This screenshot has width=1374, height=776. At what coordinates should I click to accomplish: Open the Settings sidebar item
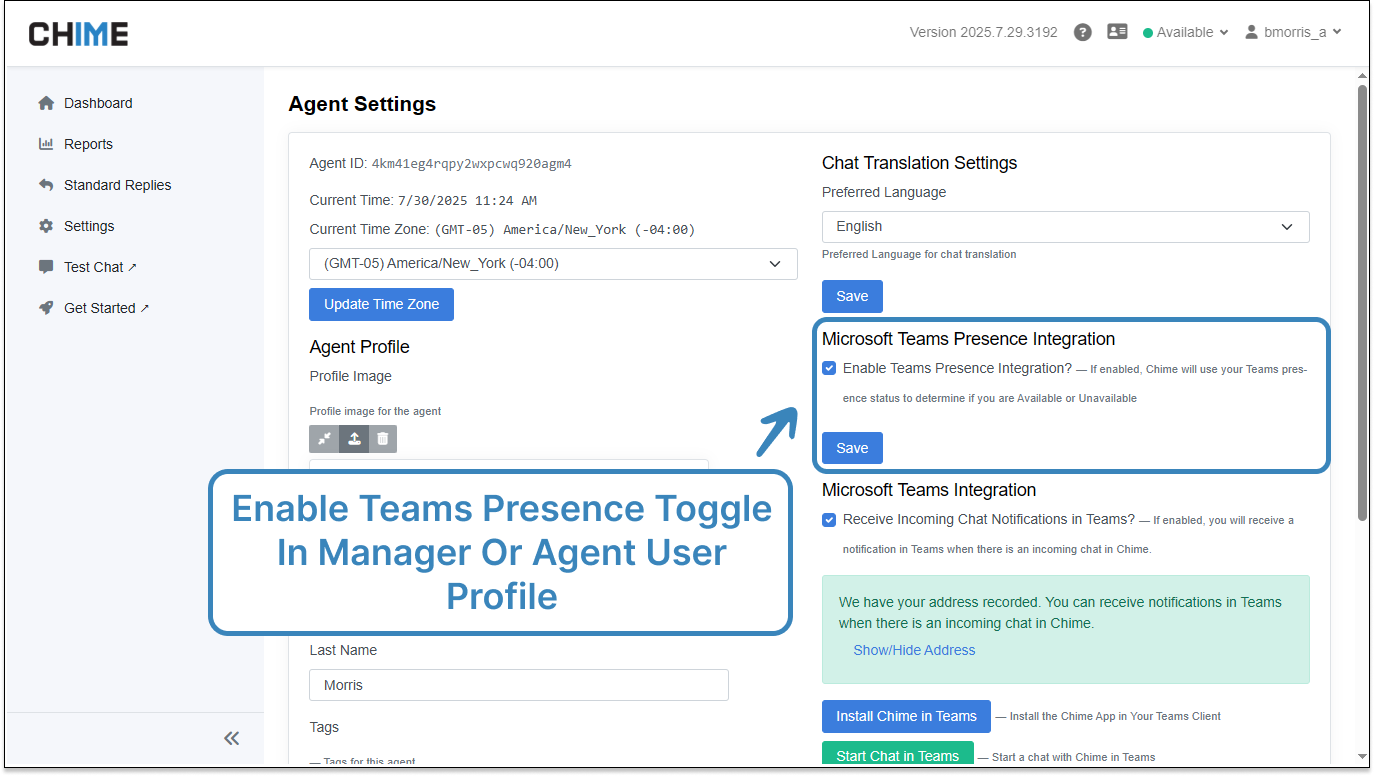[x=89, y=226]
